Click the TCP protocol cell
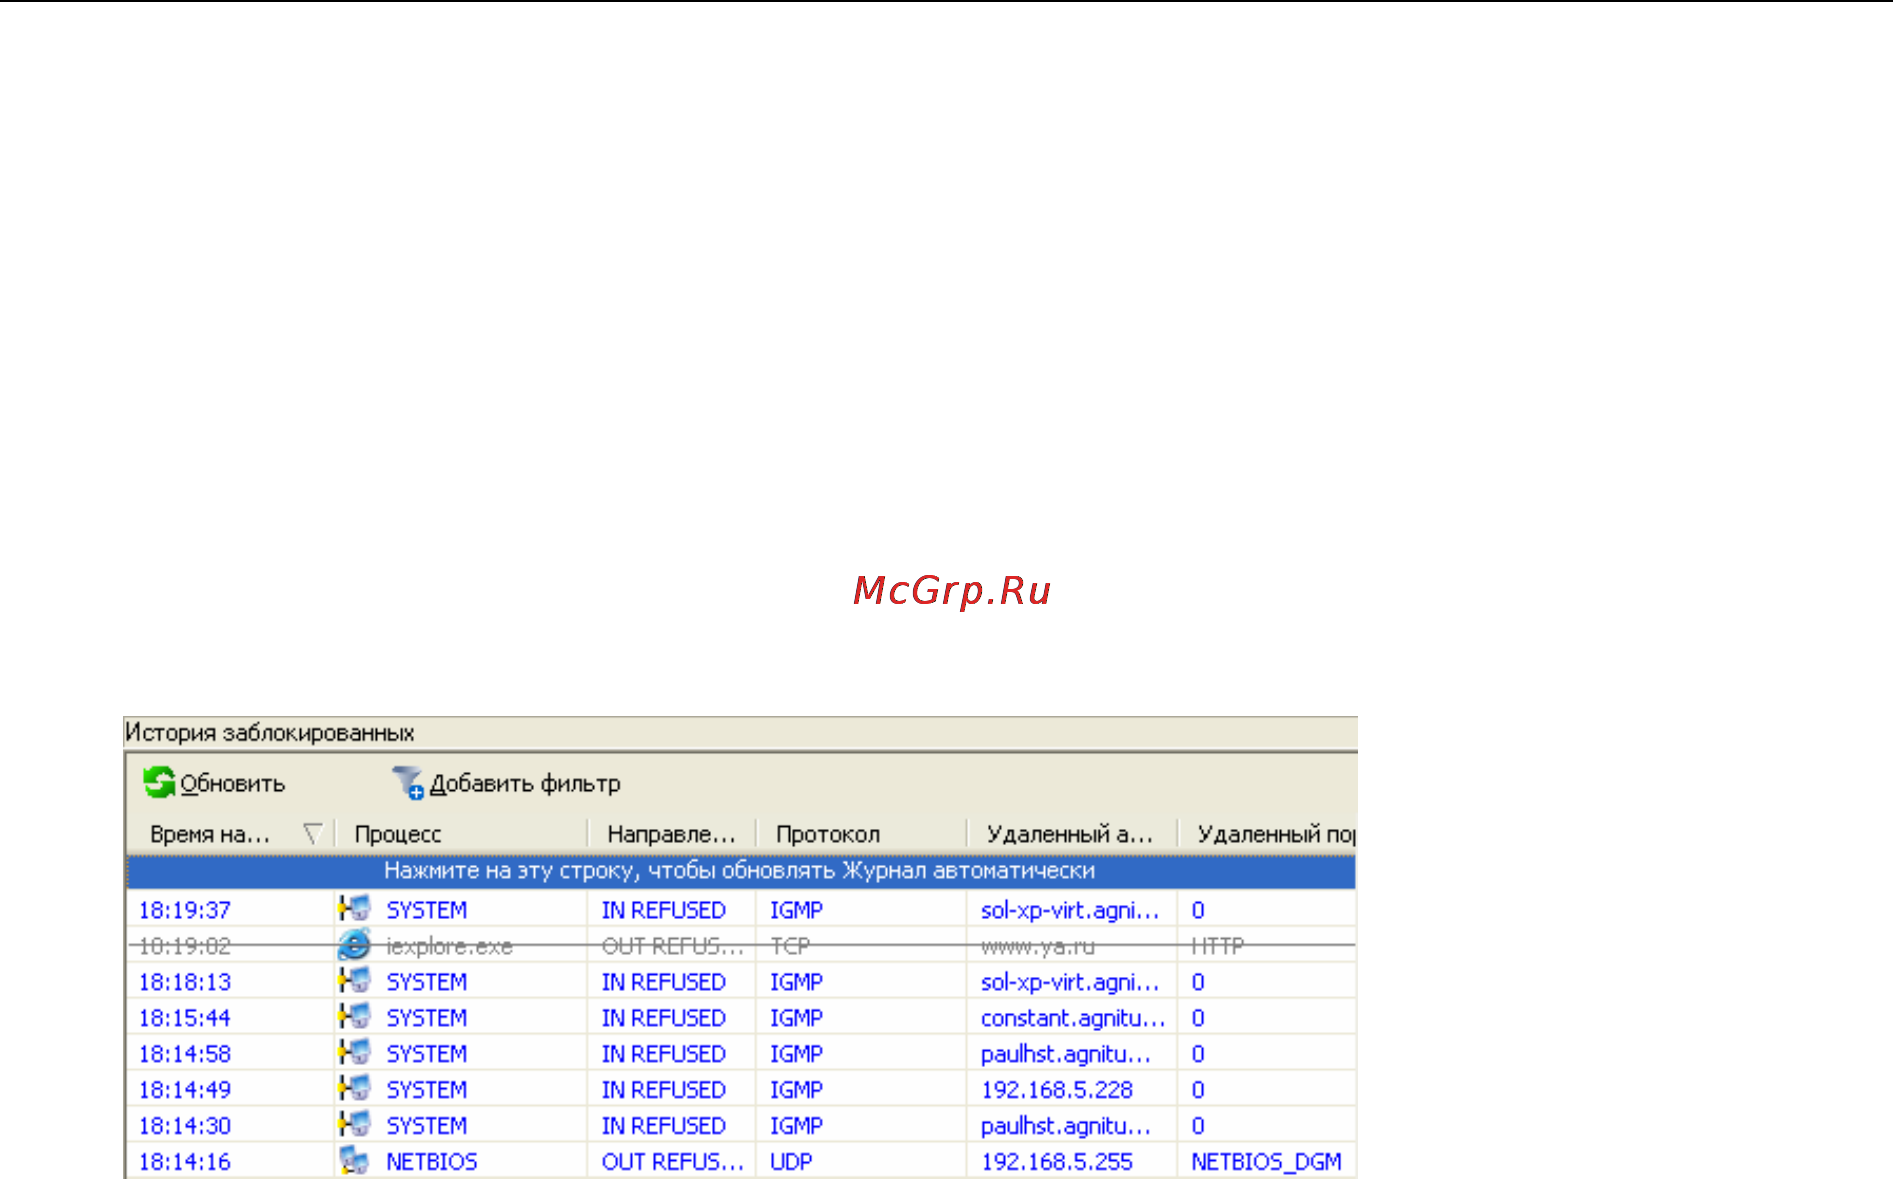 [x=790, y=946]
